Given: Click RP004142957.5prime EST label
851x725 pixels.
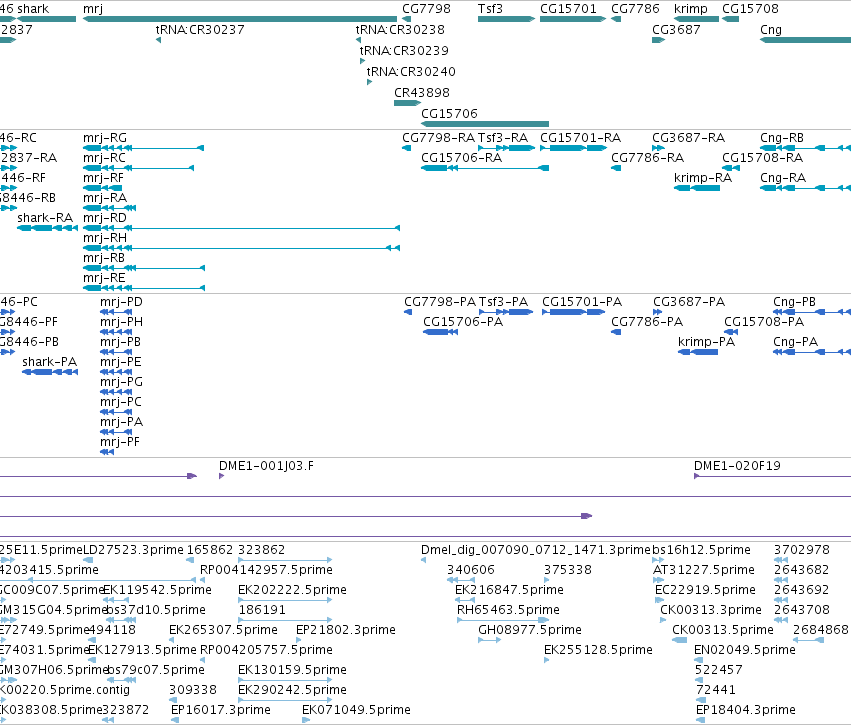Looking at the screenshot, I should click(x=266, y=570).
